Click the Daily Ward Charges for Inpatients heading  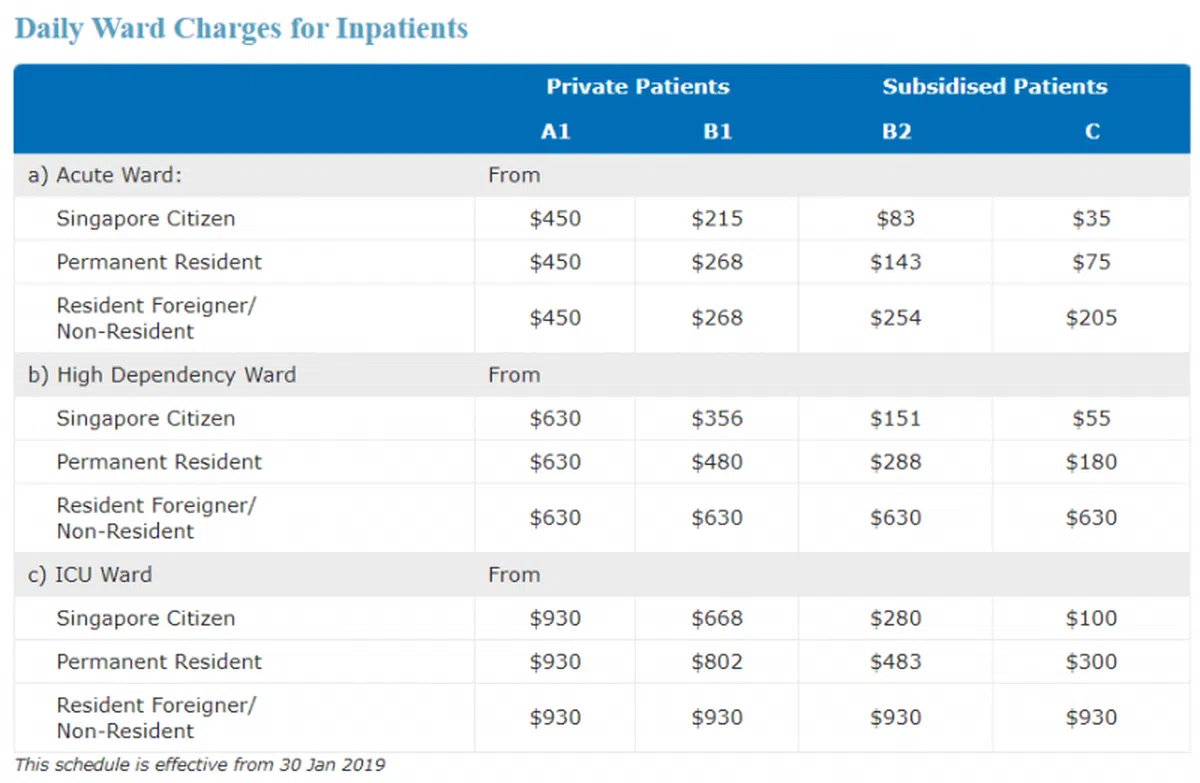click(241, 28)
